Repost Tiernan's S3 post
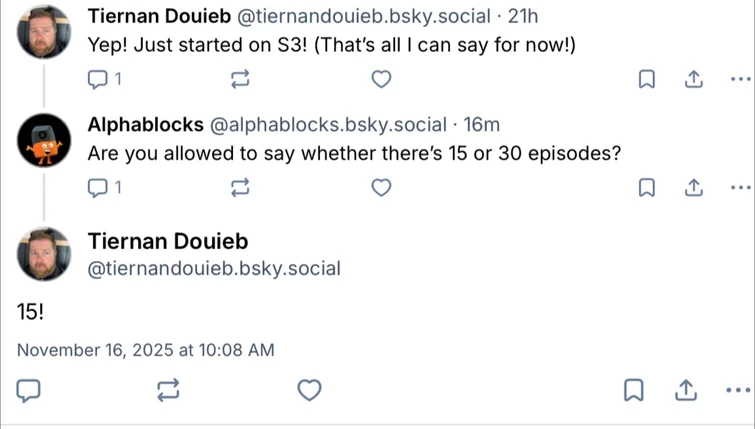 240,79
